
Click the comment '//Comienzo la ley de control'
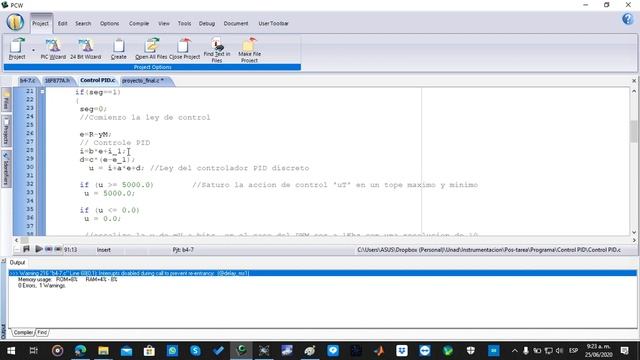point(145,118)
